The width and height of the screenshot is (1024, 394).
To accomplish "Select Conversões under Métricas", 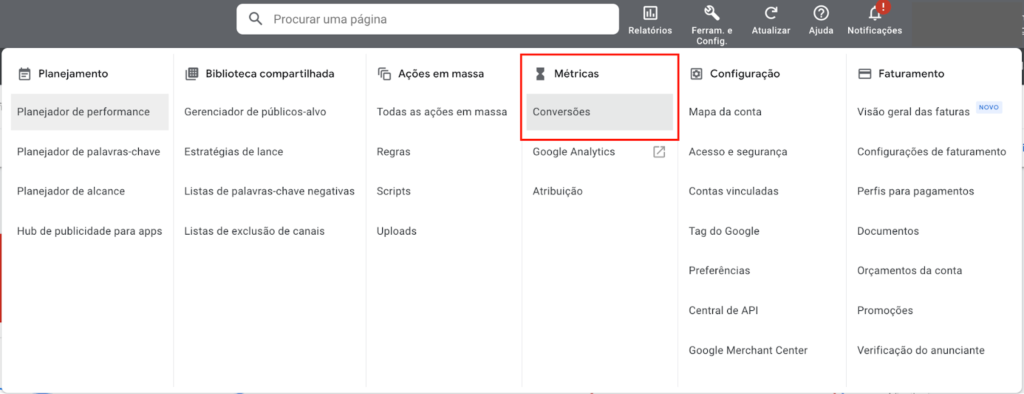I will (x=600, y=112).
